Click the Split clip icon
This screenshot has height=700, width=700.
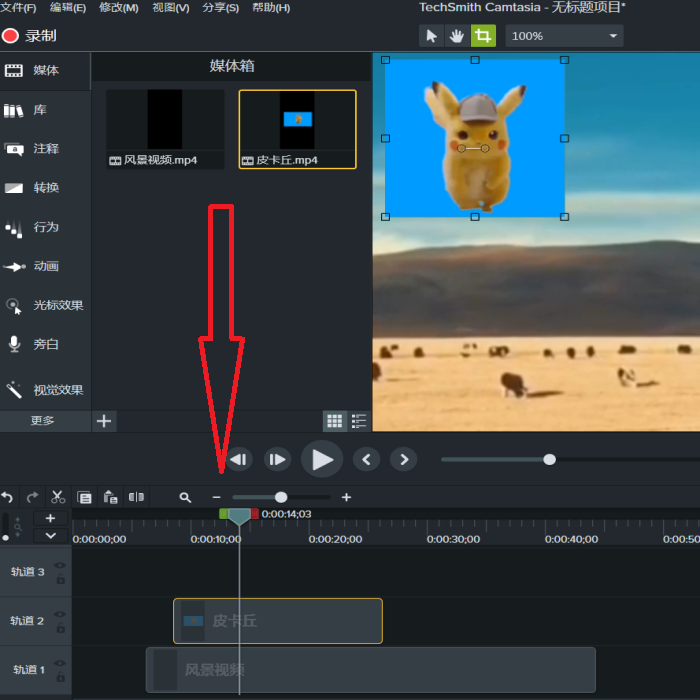(x=136, y=497)
